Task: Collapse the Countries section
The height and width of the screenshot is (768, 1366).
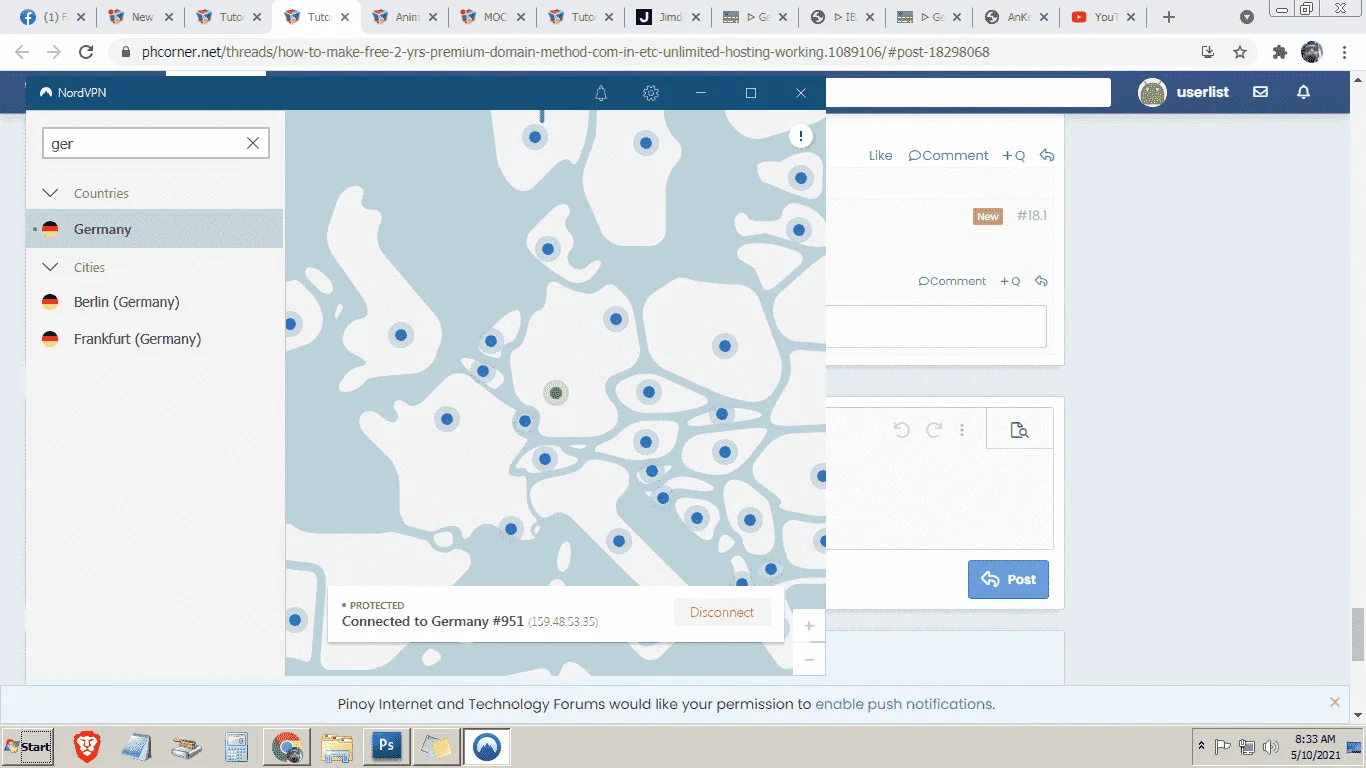Action: click(50, 193)
